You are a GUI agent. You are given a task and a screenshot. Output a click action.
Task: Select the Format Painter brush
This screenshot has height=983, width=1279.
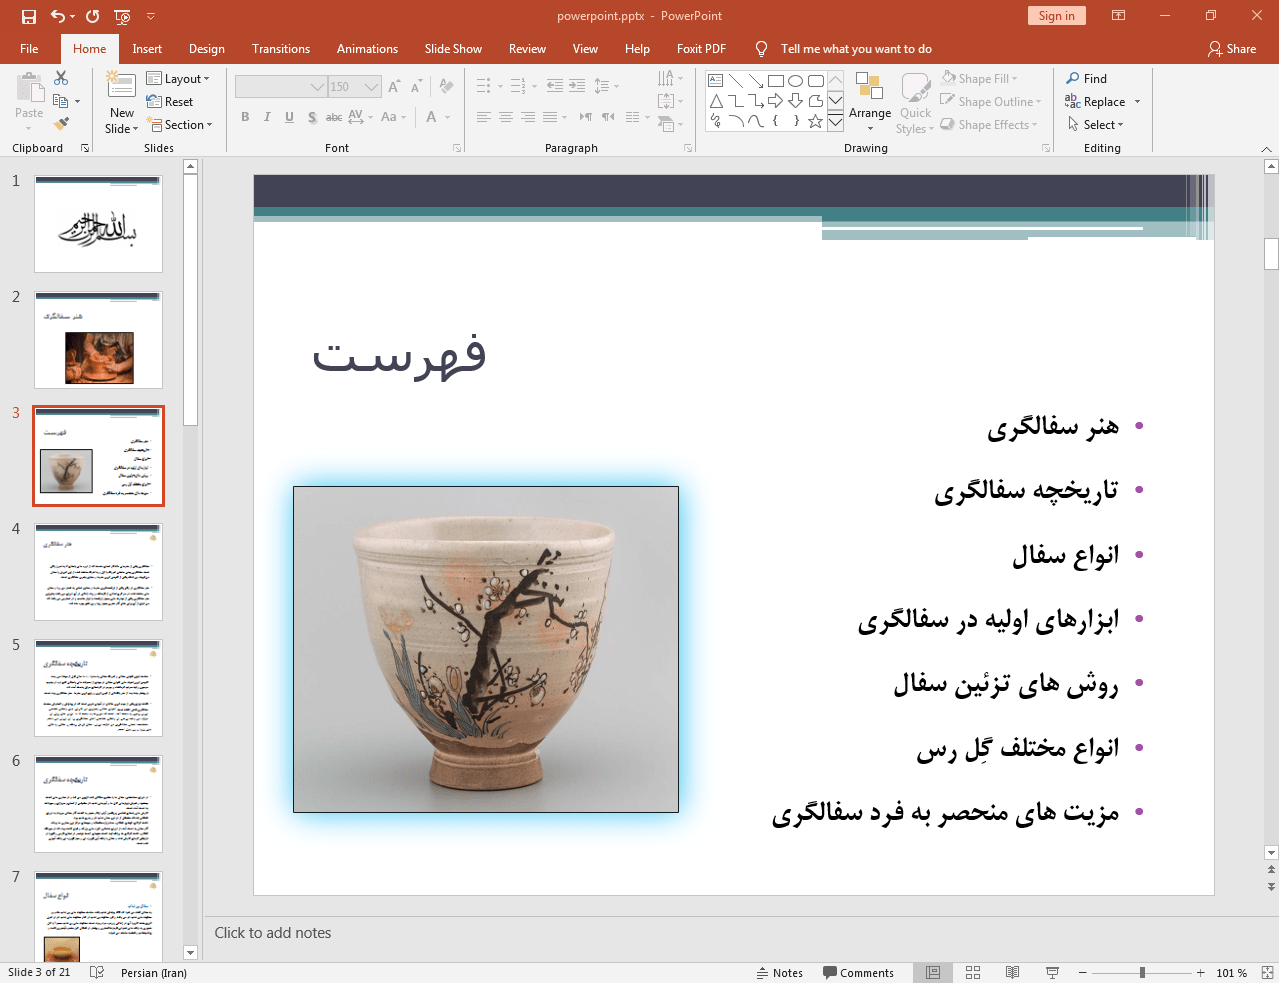[x=61, y=124]
